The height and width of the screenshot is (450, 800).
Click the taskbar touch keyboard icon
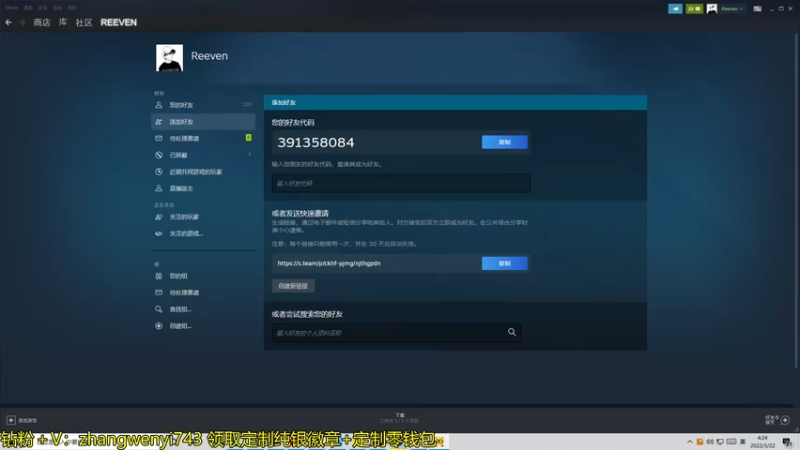click(x=731, y=442)
